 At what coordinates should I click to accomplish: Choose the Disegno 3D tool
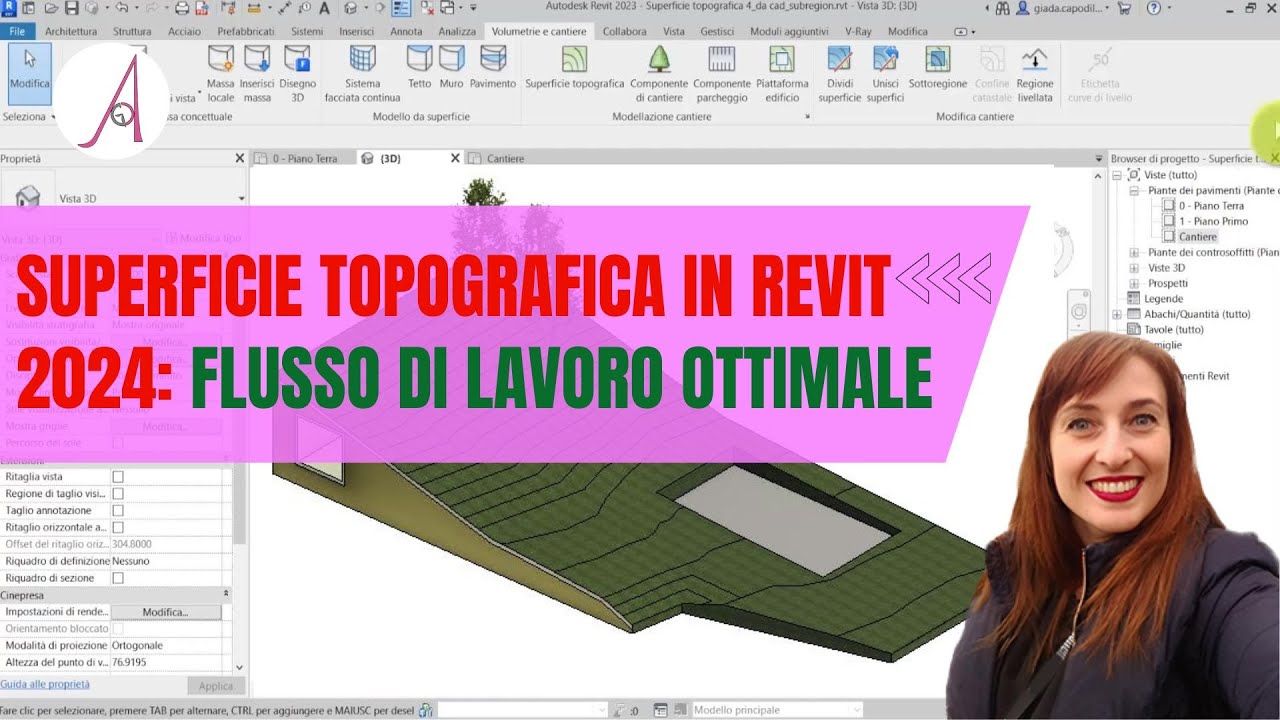click(x=297, y=74)
